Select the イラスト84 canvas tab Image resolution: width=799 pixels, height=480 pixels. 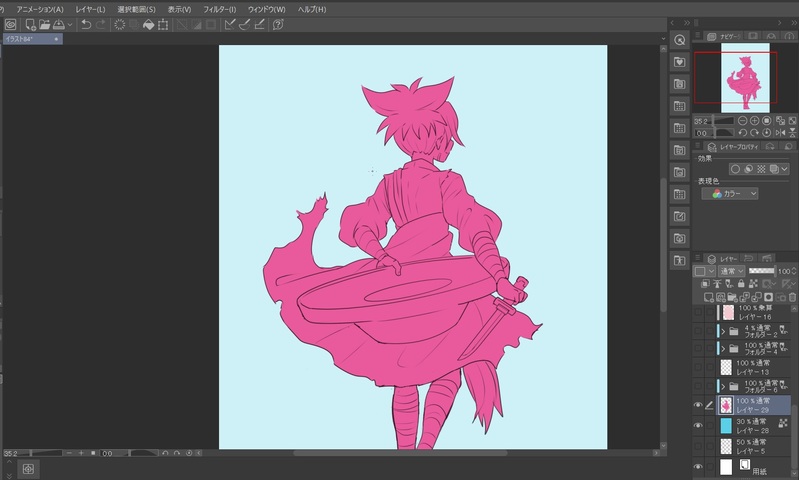click(x=33, y=39)
